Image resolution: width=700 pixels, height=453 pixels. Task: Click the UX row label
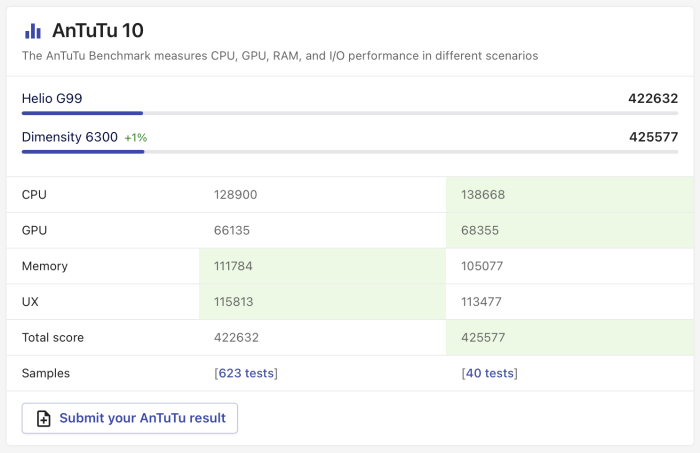tap(31, 302)
